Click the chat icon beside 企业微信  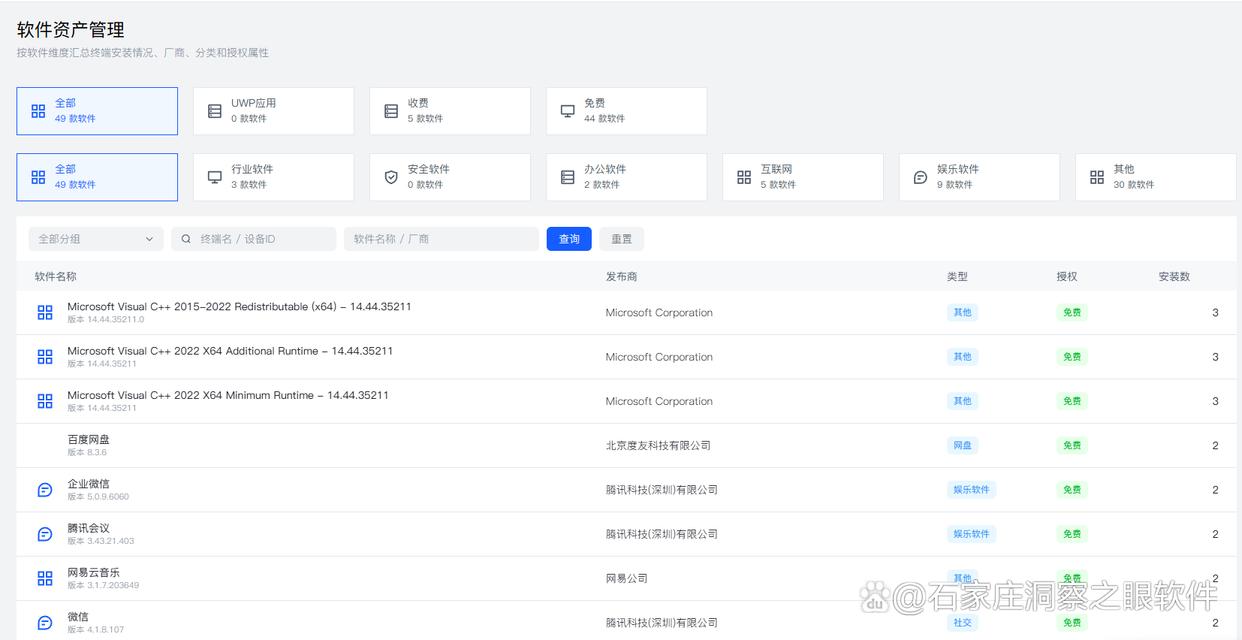(x=45, y=490)
